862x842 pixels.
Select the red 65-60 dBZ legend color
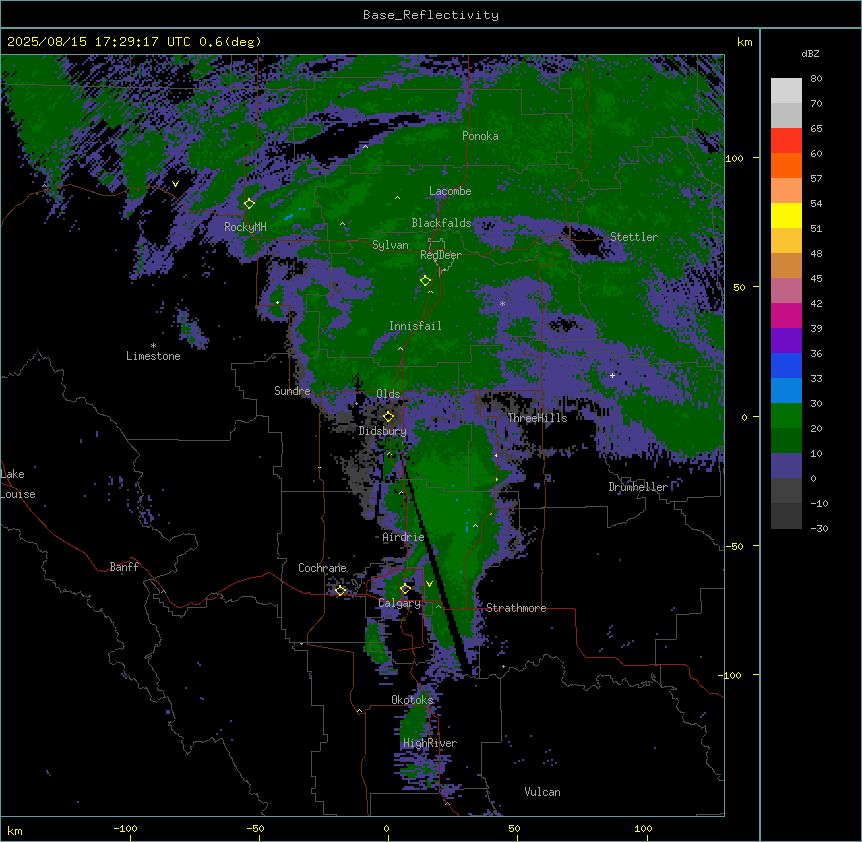(x=786, y=140)
